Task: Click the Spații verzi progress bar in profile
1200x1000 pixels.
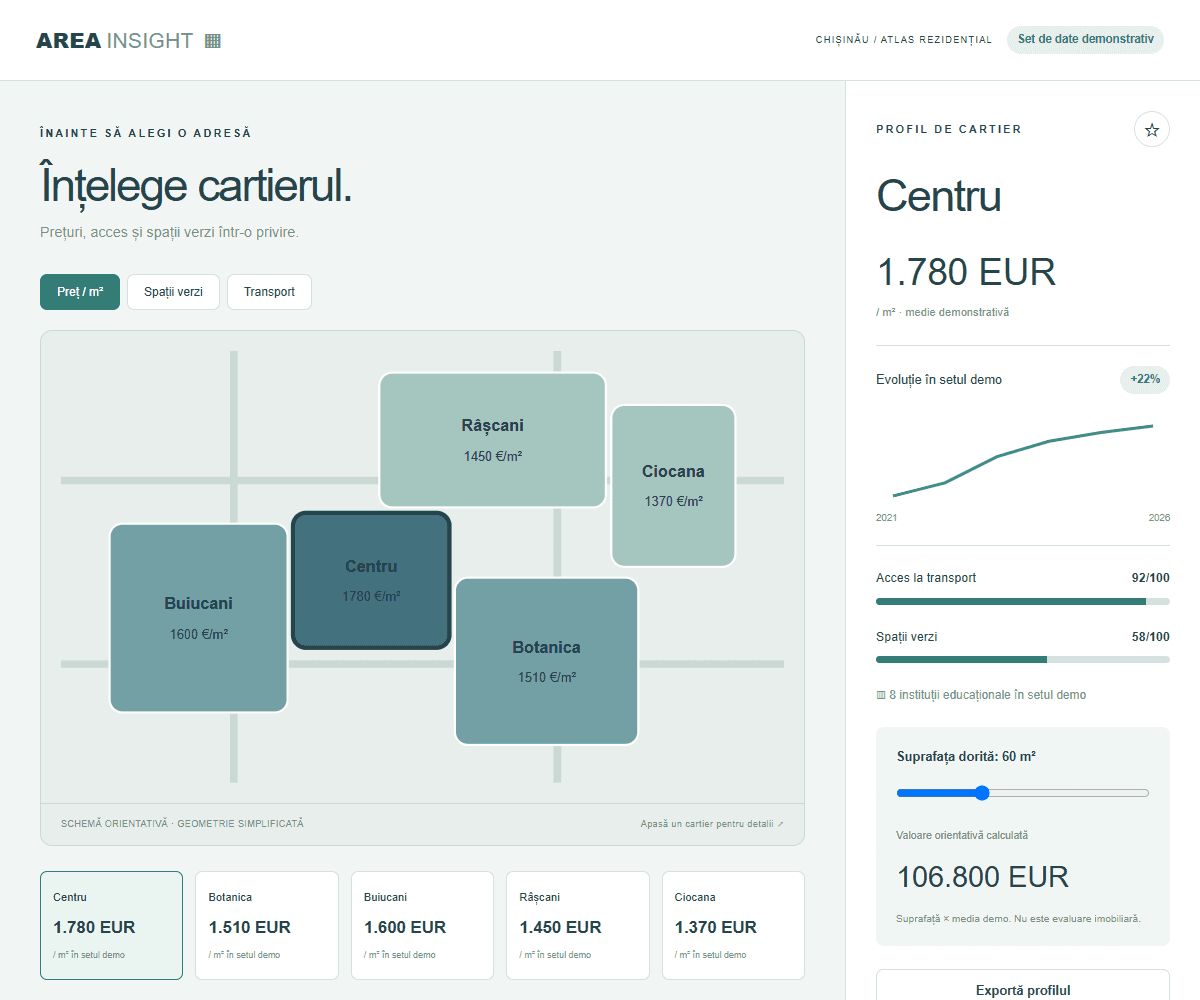Action: point(1023,659)
